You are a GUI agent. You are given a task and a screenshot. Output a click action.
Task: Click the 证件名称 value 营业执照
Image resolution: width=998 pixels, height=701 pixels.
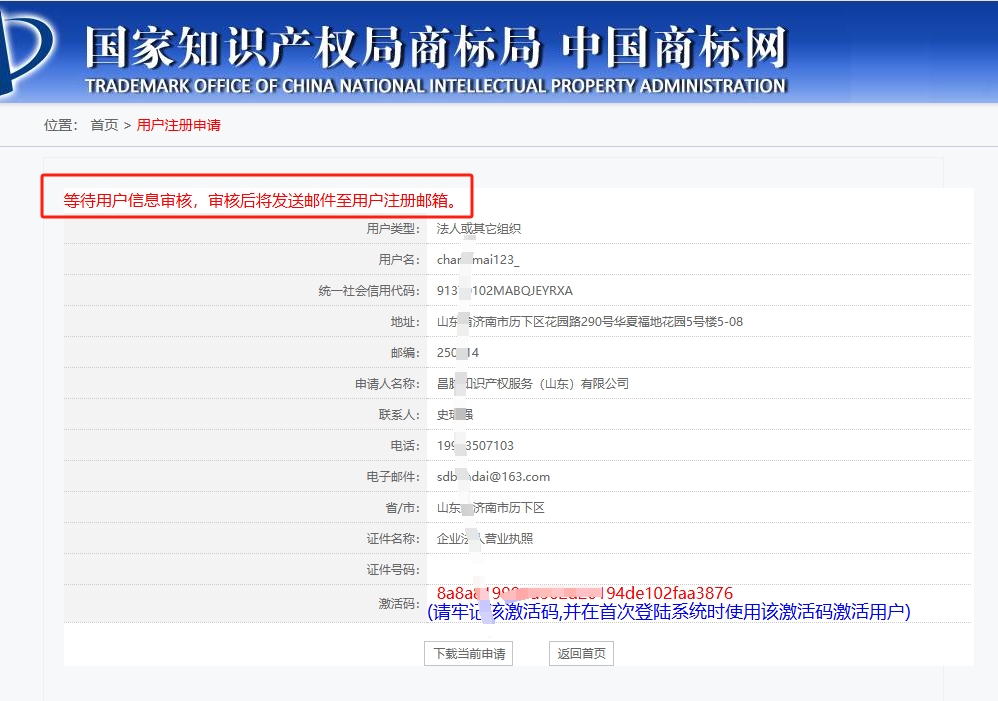pyautogui.click(x=485, y=539)
